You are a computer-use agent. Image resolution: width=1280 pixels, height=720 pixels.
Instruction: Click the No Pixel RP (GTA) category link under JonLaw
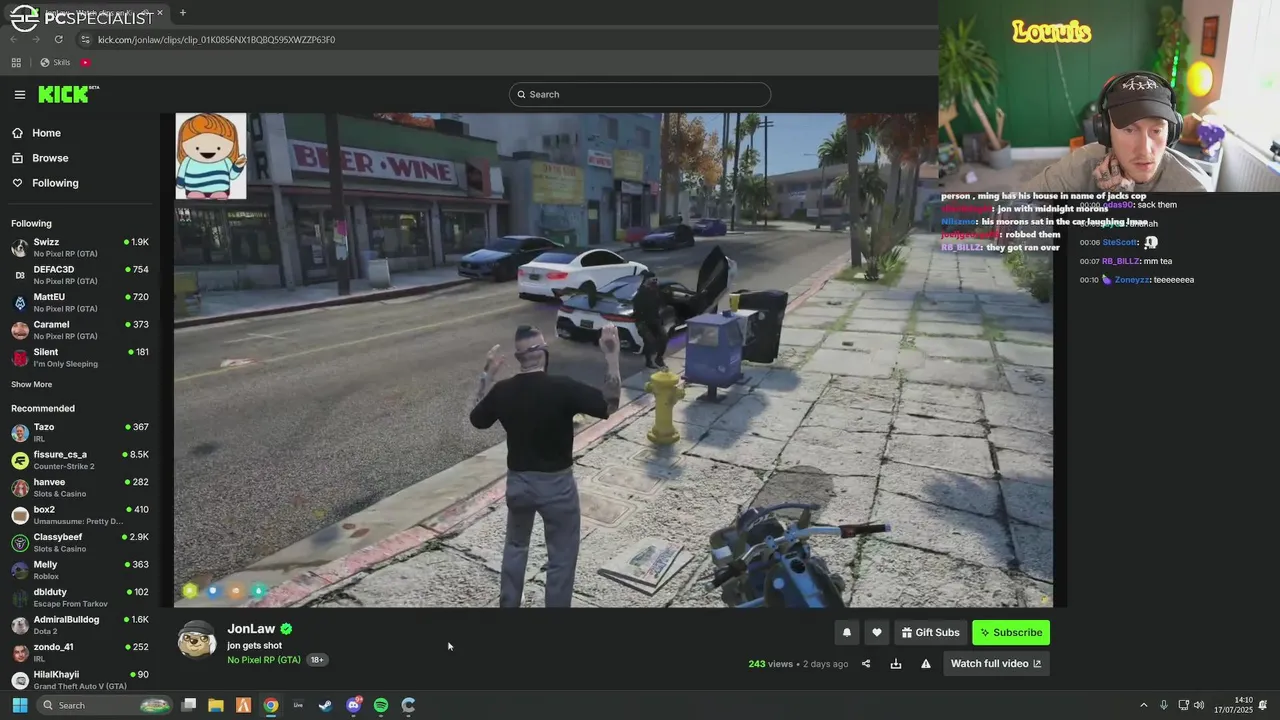point(264,660)
